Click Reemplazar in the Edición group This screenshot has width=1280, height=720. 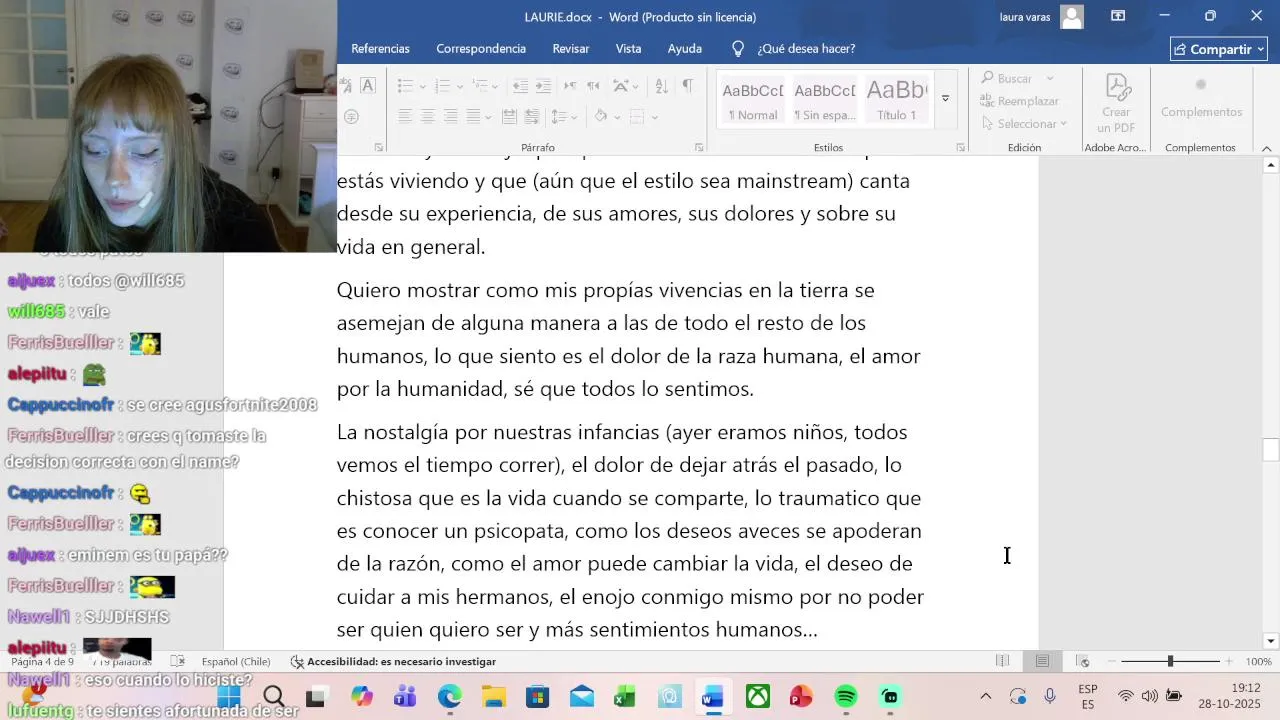point(1019,101)
